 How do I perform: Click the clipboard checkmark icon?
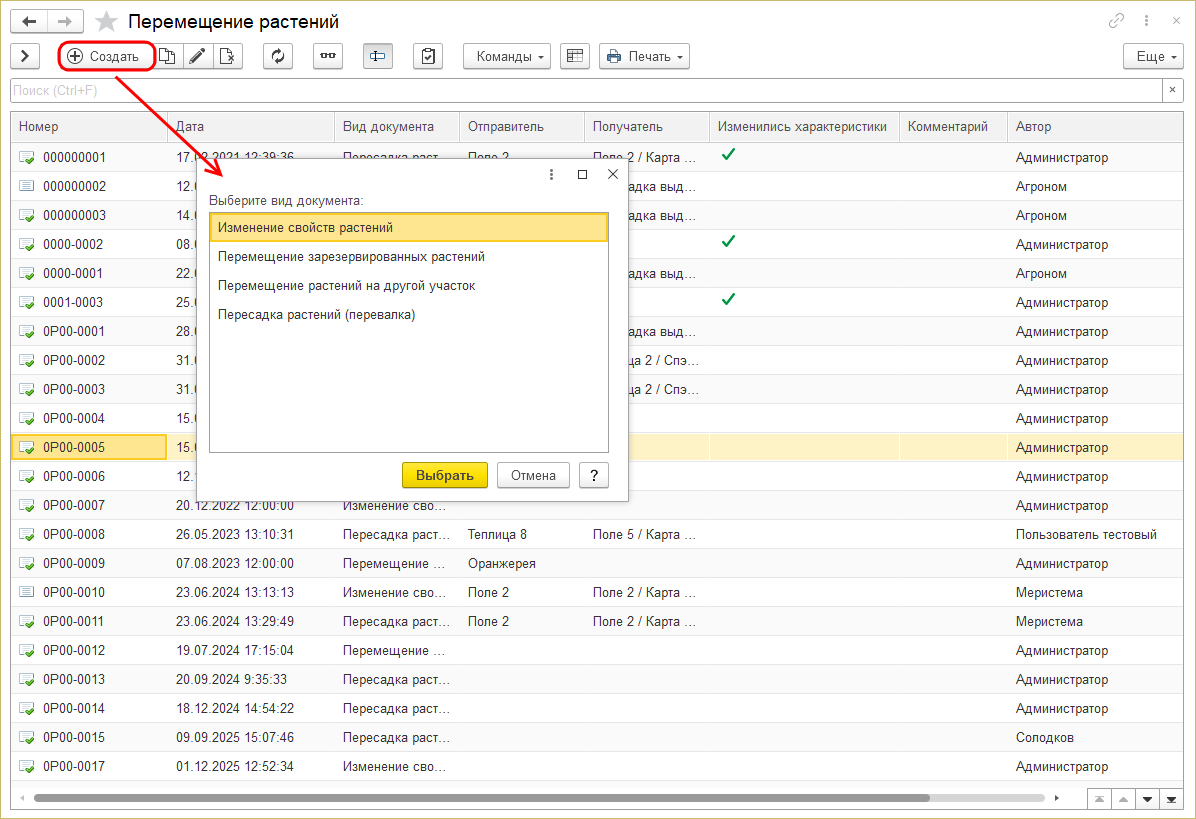tap(428, 57)
